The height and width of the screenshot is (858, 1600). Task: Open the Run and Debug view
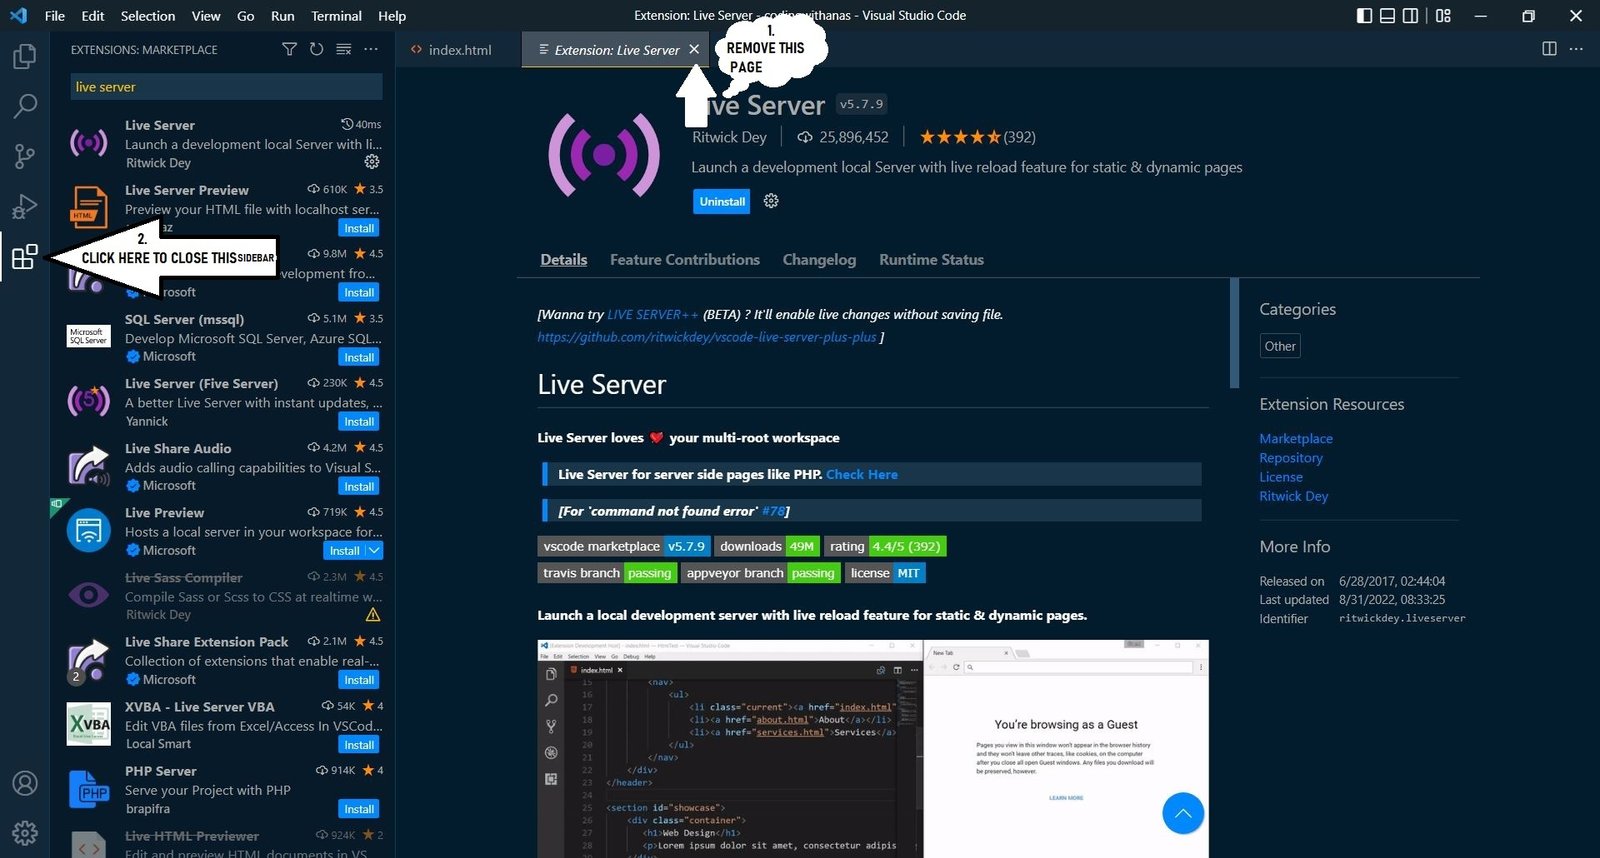[x=24, y=206]
